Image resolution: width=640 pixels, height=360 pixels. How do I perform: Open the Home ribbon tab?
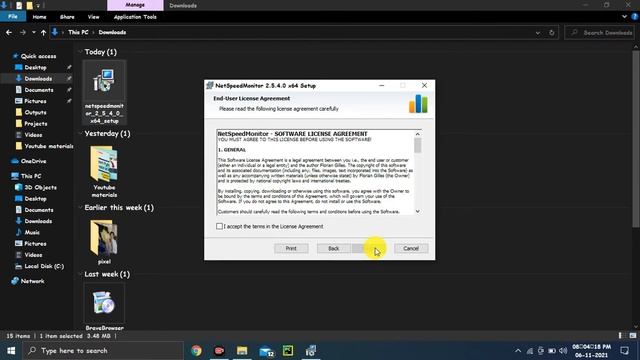click(x=39, y=17)
